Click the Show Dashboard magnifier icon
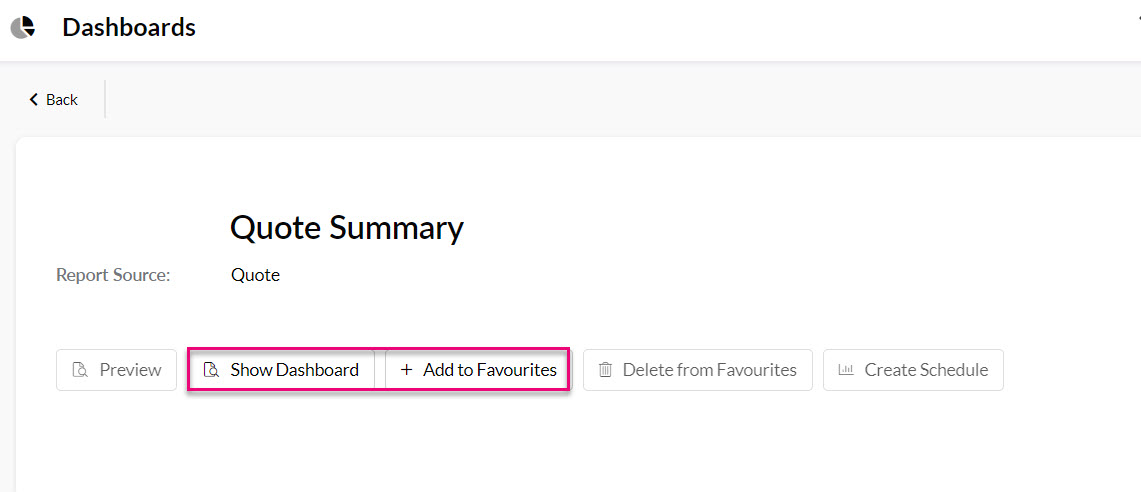 [x=211, y=370]
